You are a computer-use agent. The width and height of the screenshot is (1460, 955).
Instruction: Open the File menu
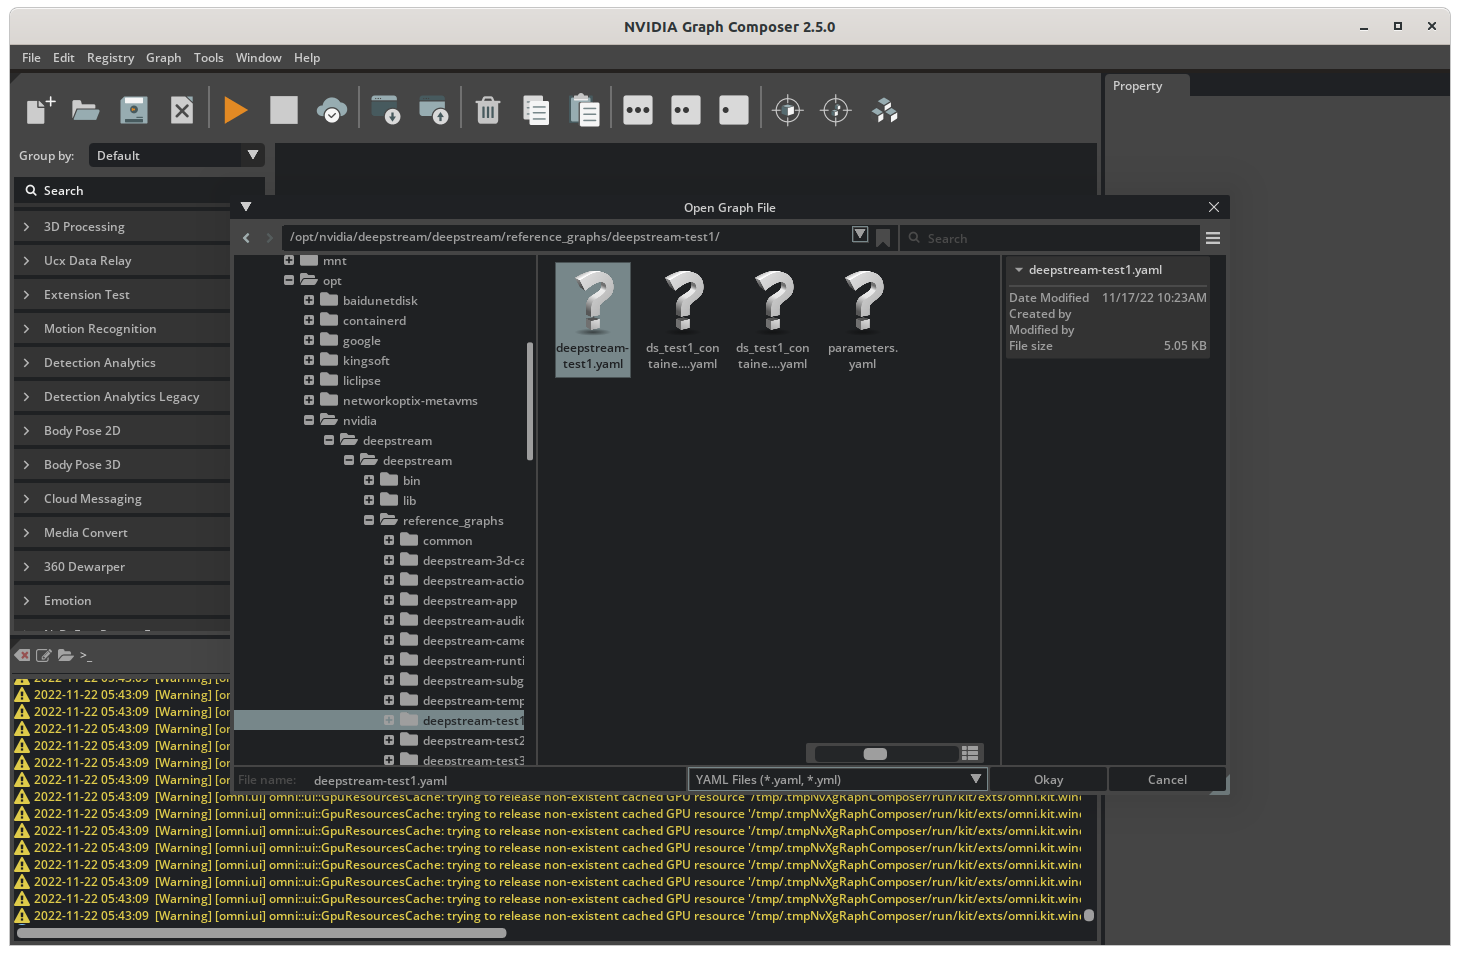tap(31, 58)
